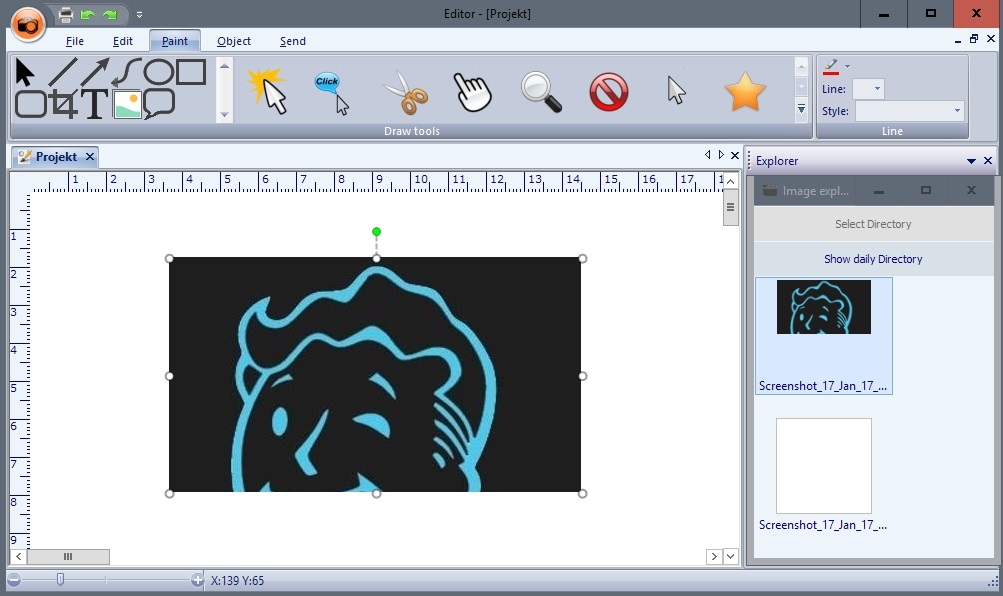
Task: Open the Explorer panel options dropdown
Action: [x=971, y=161]
